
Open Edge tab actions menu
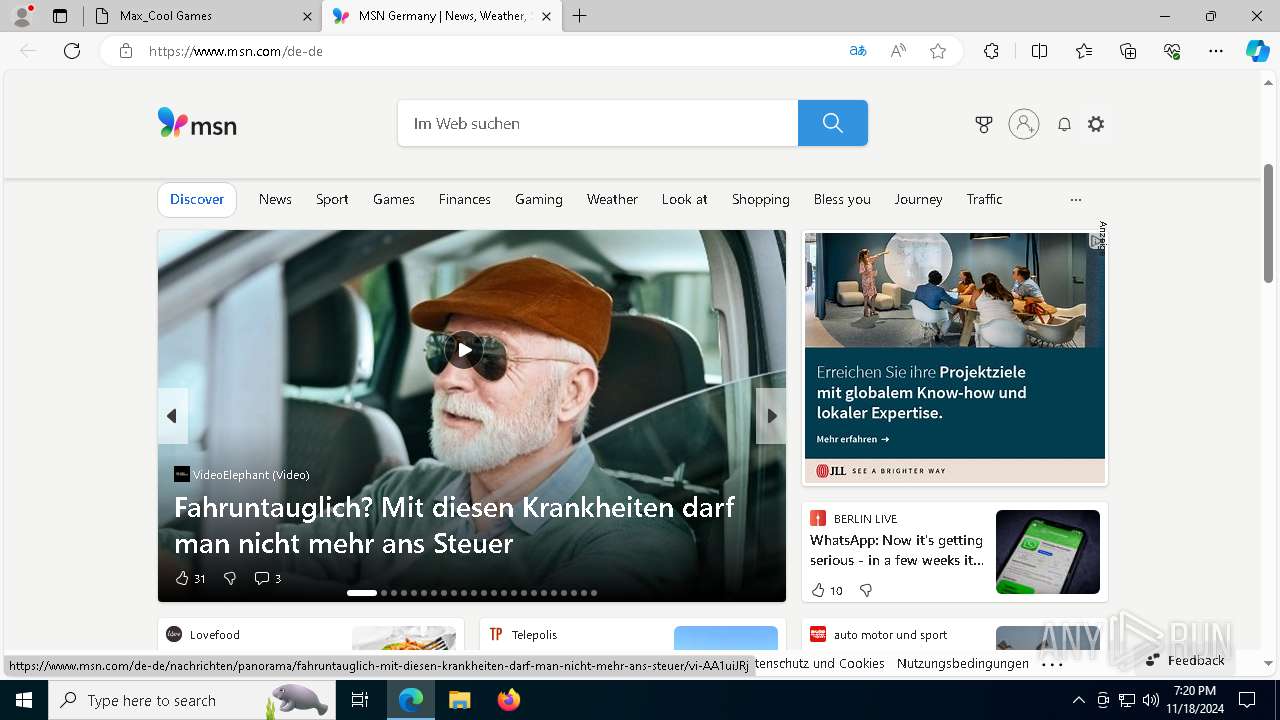click(60, 16)
